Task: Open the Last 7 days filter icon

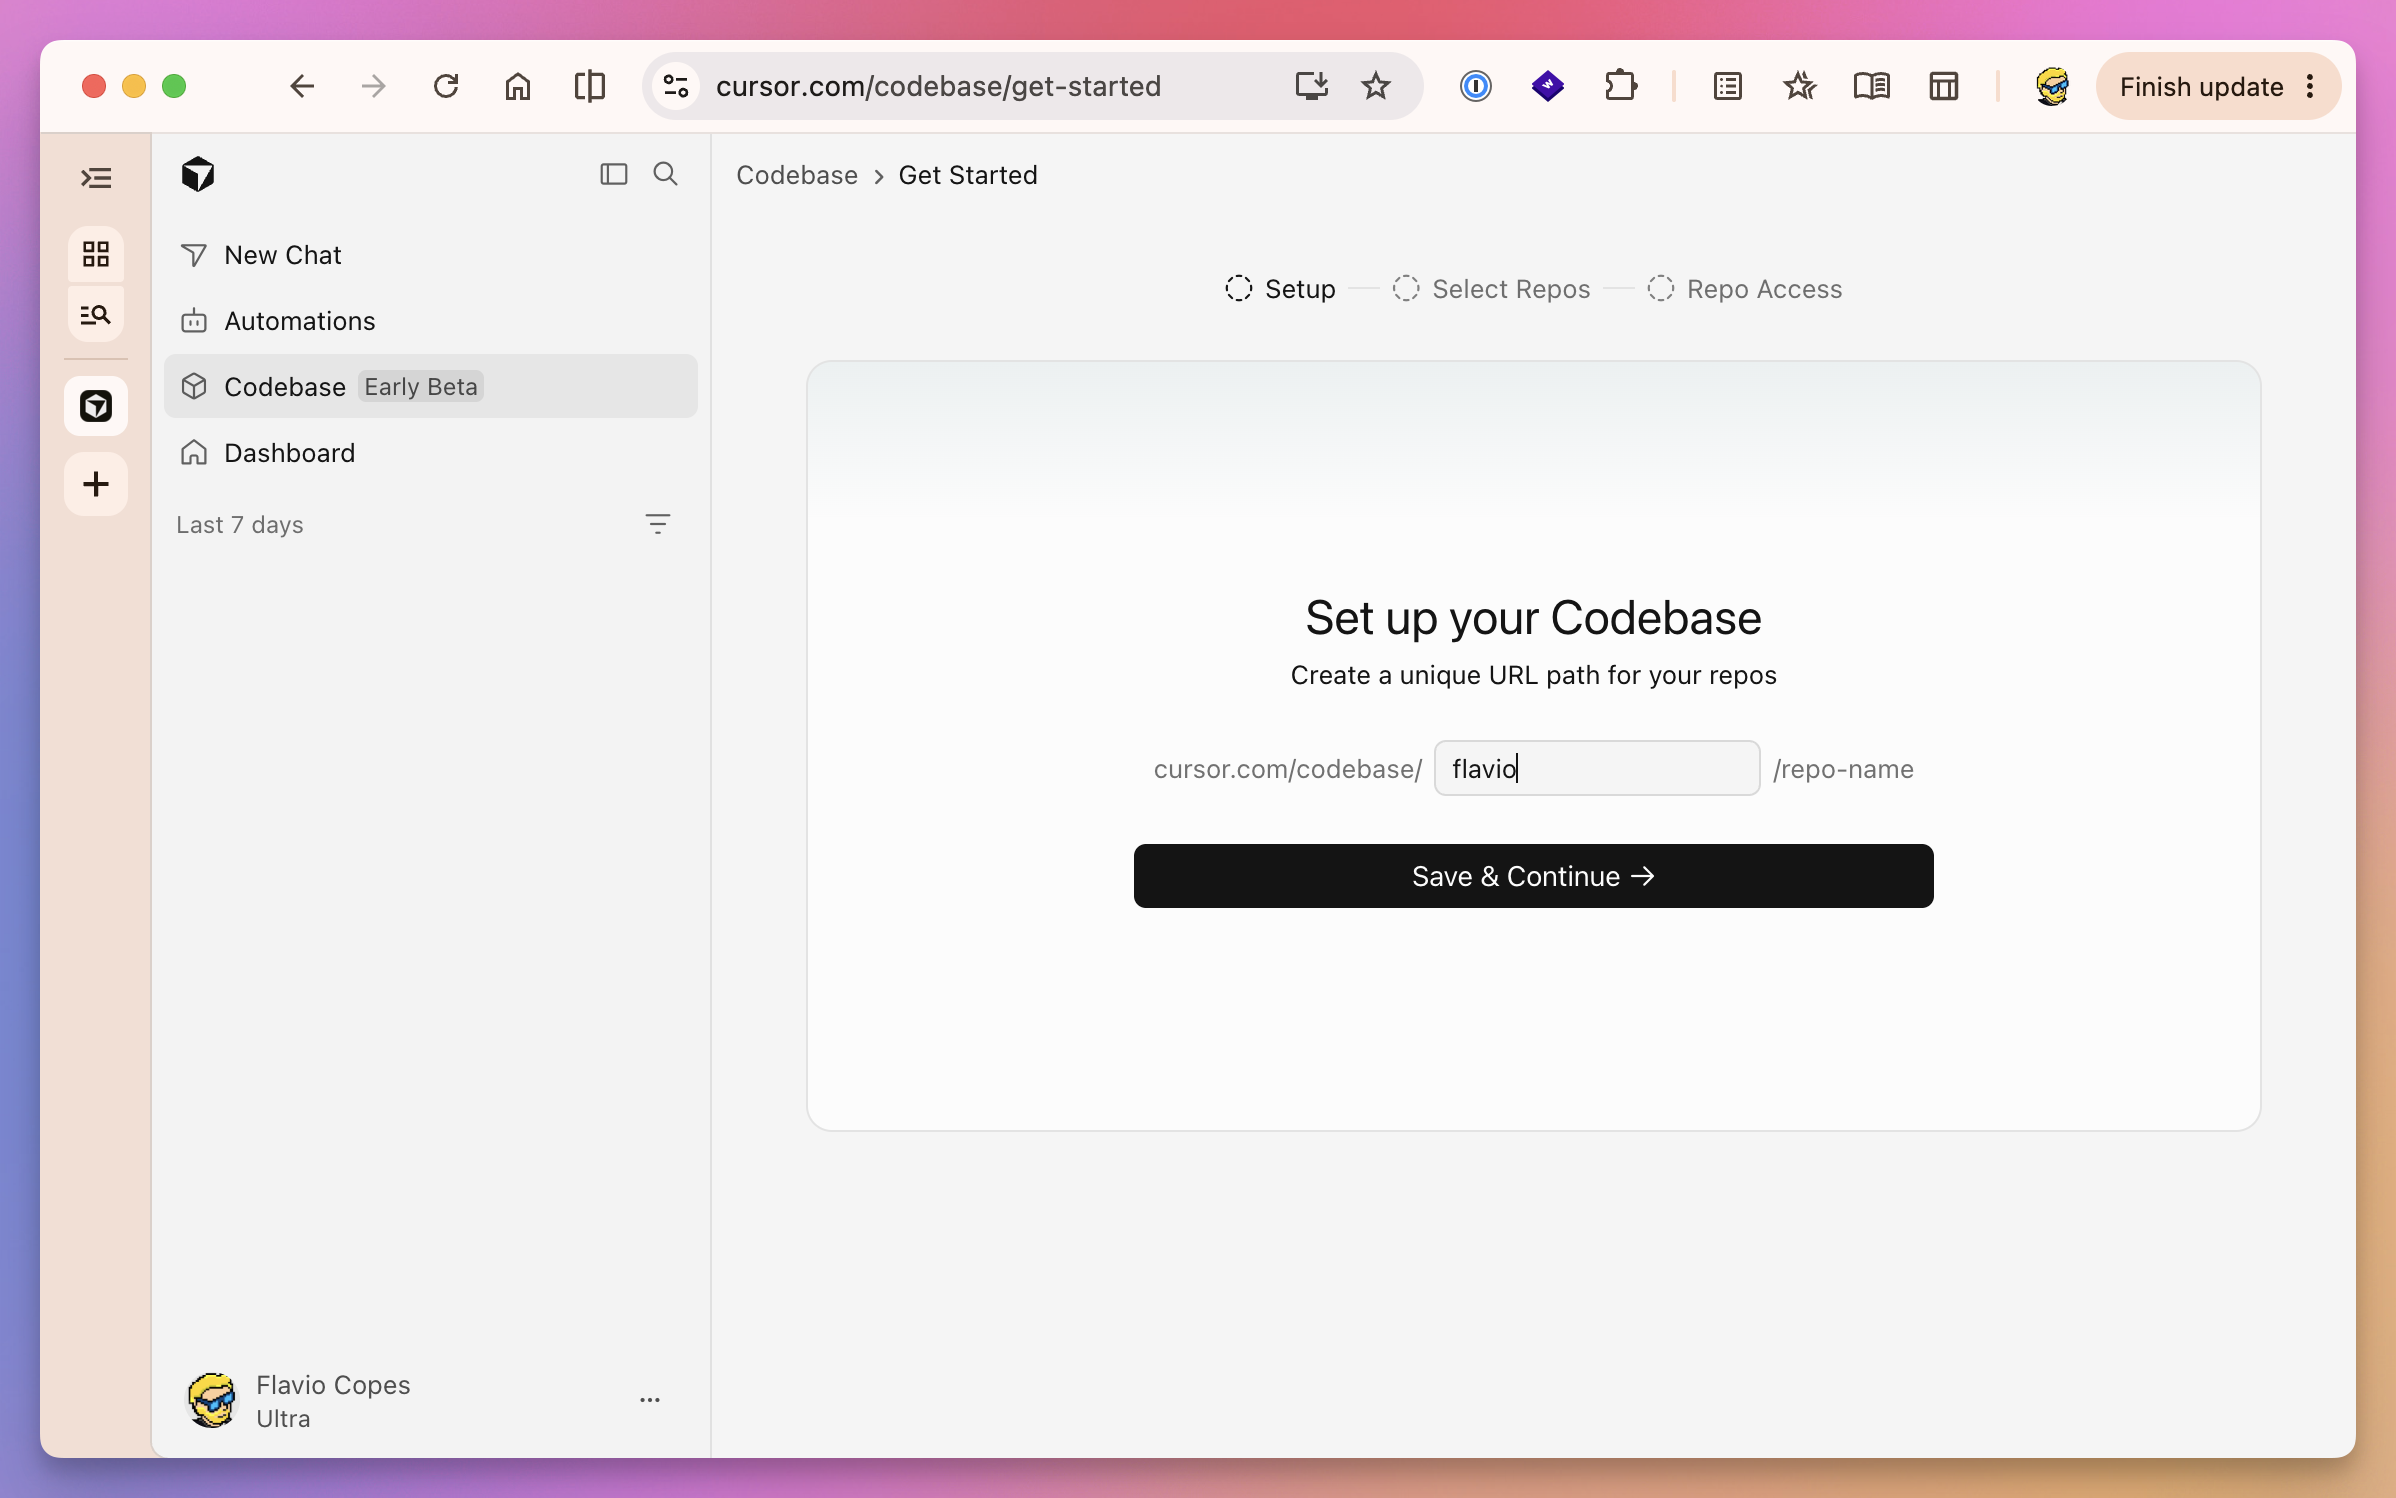Action: pos(657,524)
